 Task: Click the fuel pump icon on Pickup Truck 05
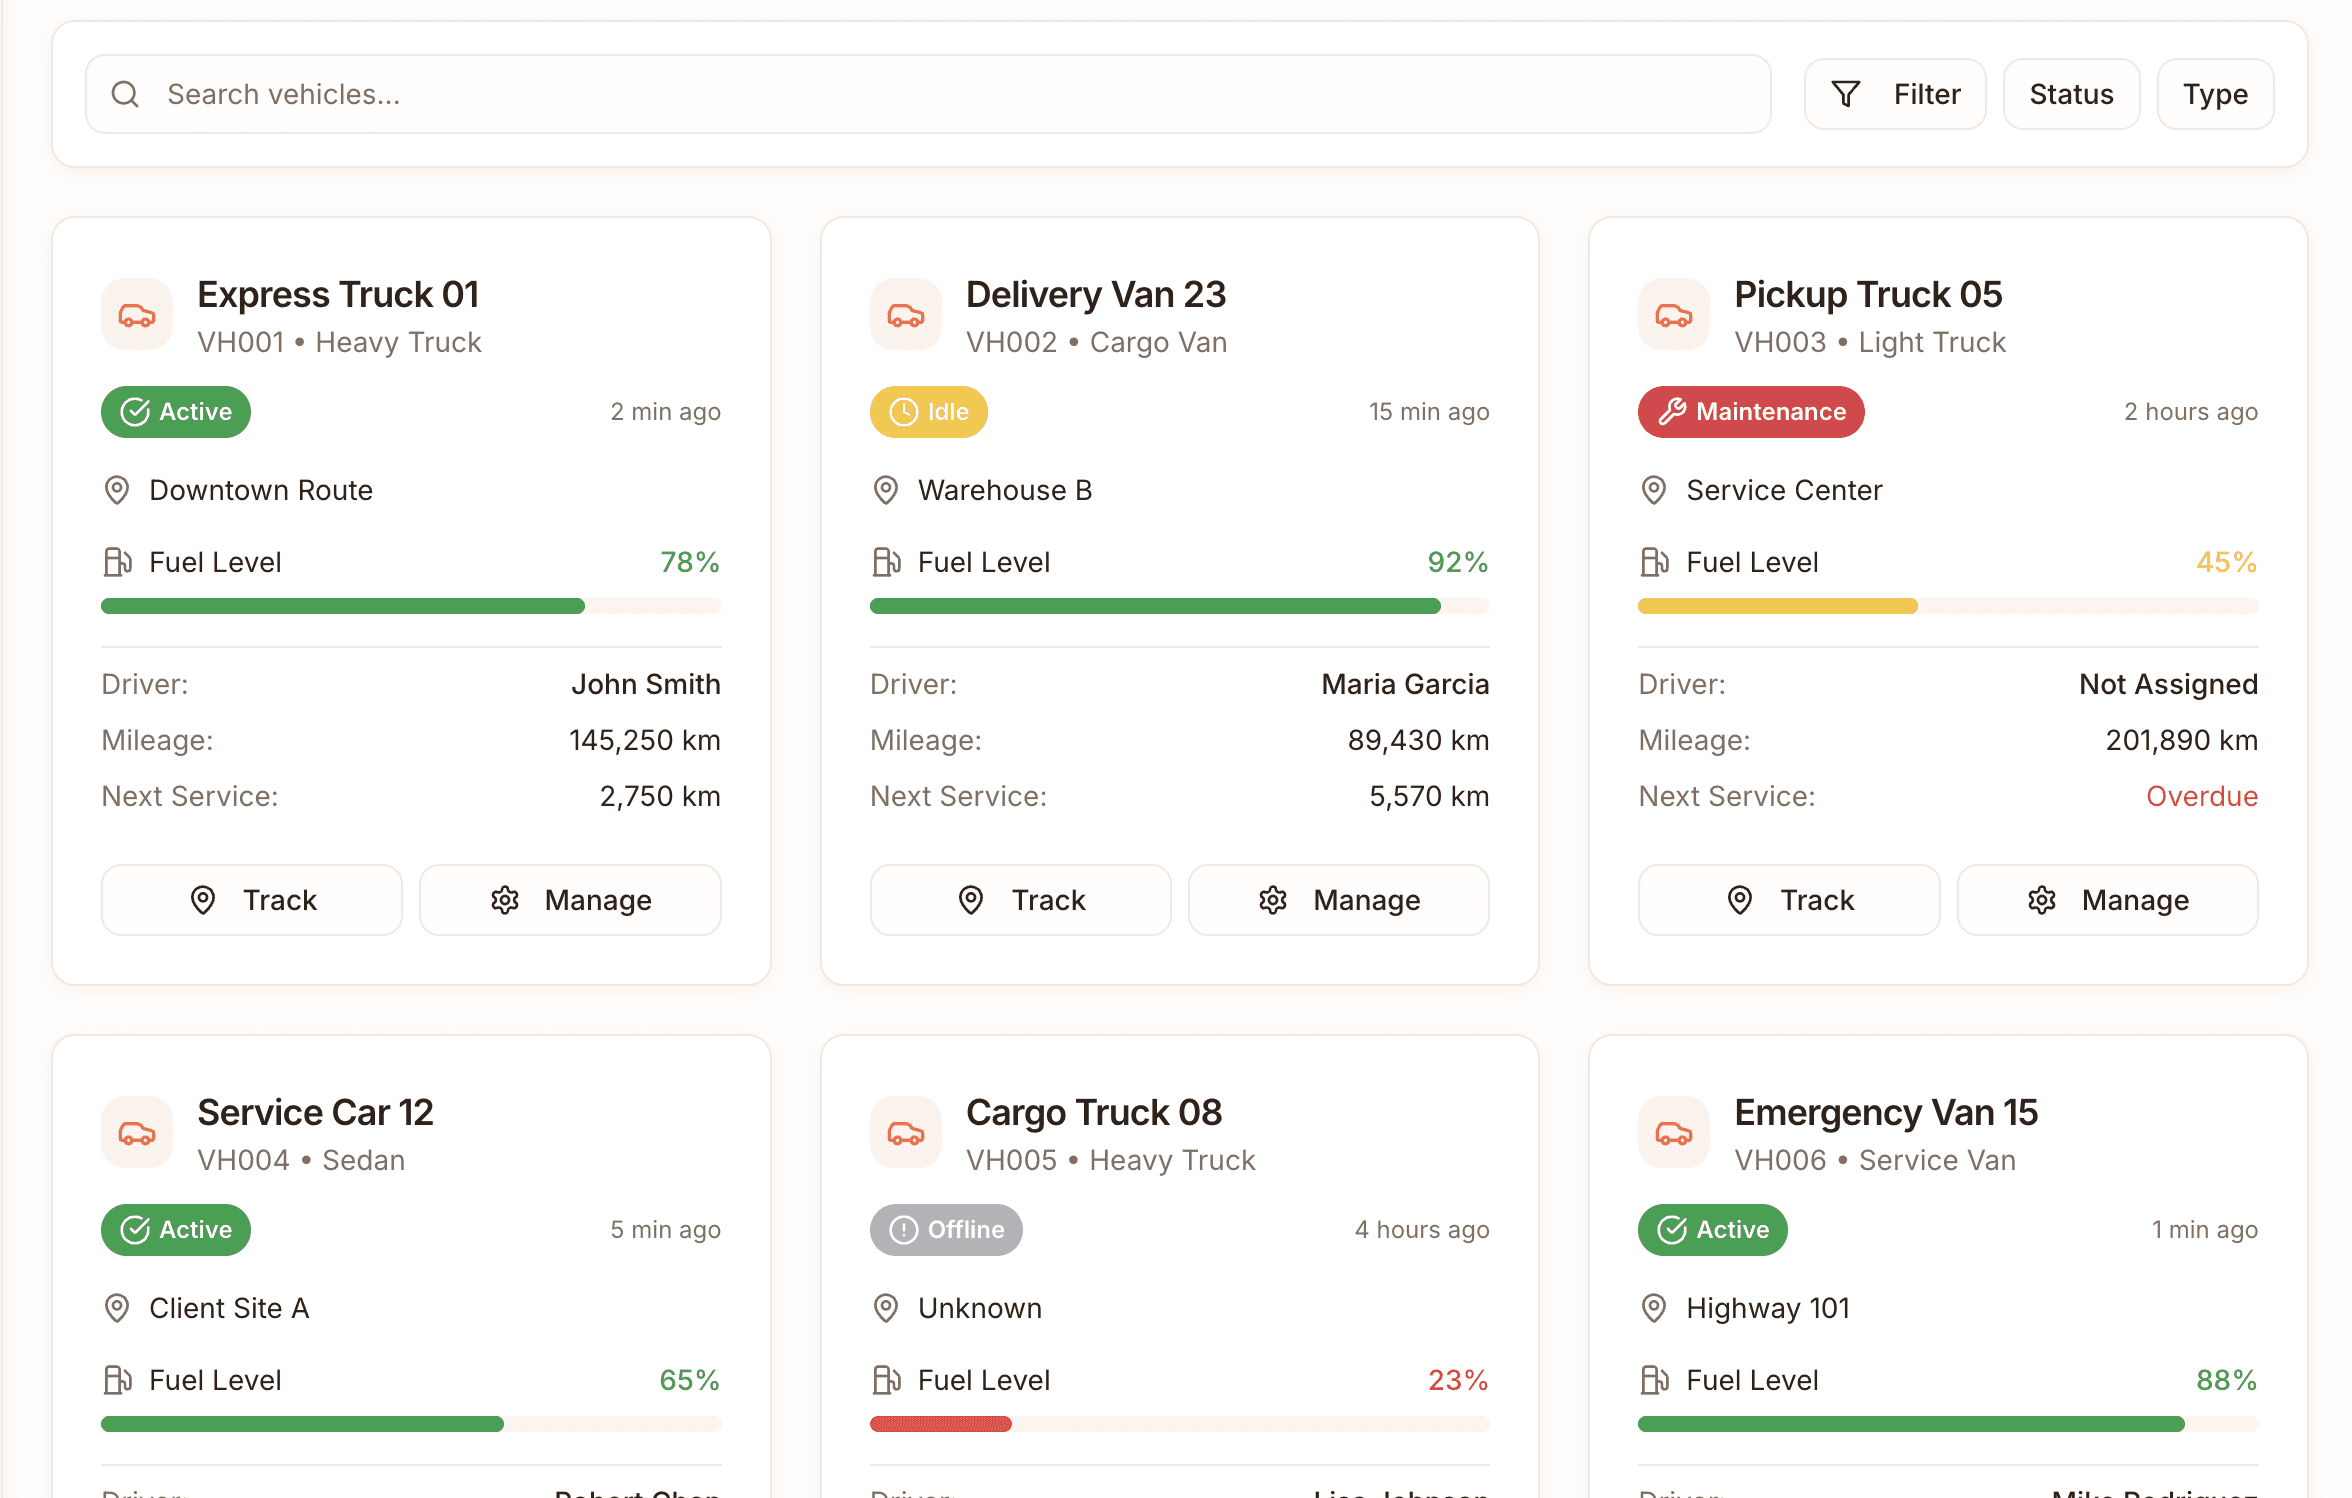(1655, 562)
